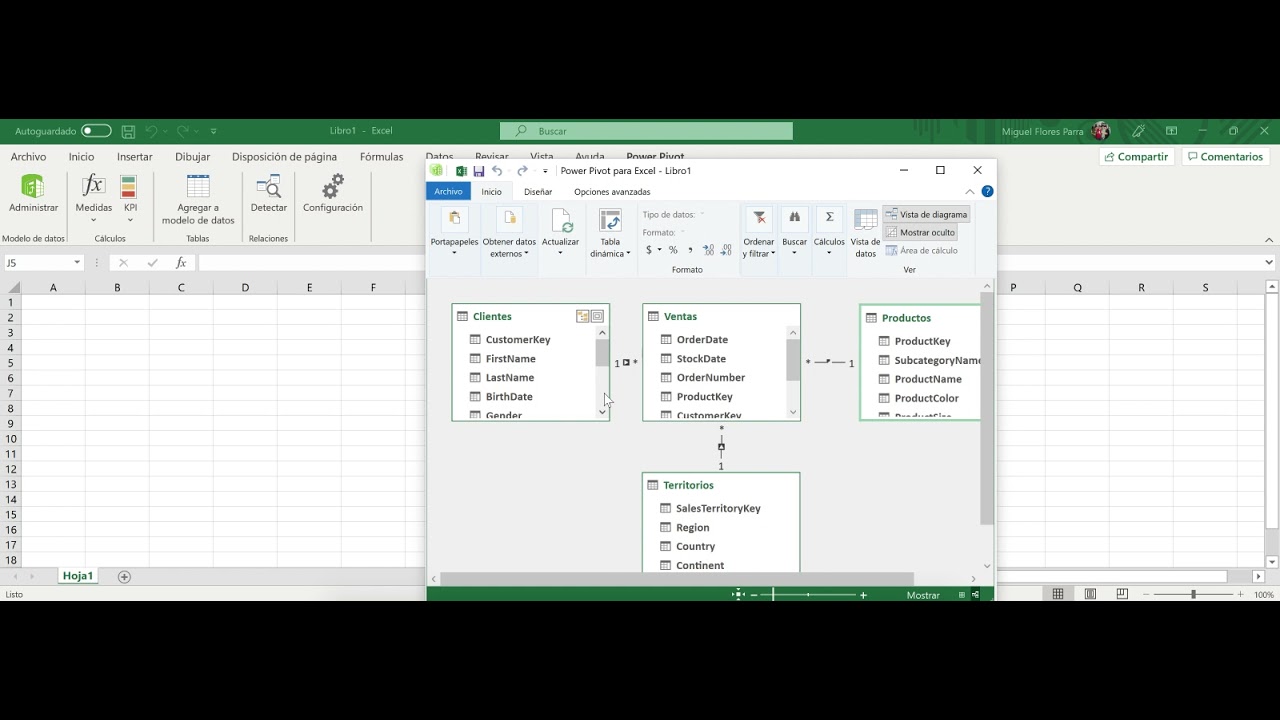Open Power Pivot Configuración gear
Image resolution: width=1280 pixels, height=720 pixels.
point(333,193)
